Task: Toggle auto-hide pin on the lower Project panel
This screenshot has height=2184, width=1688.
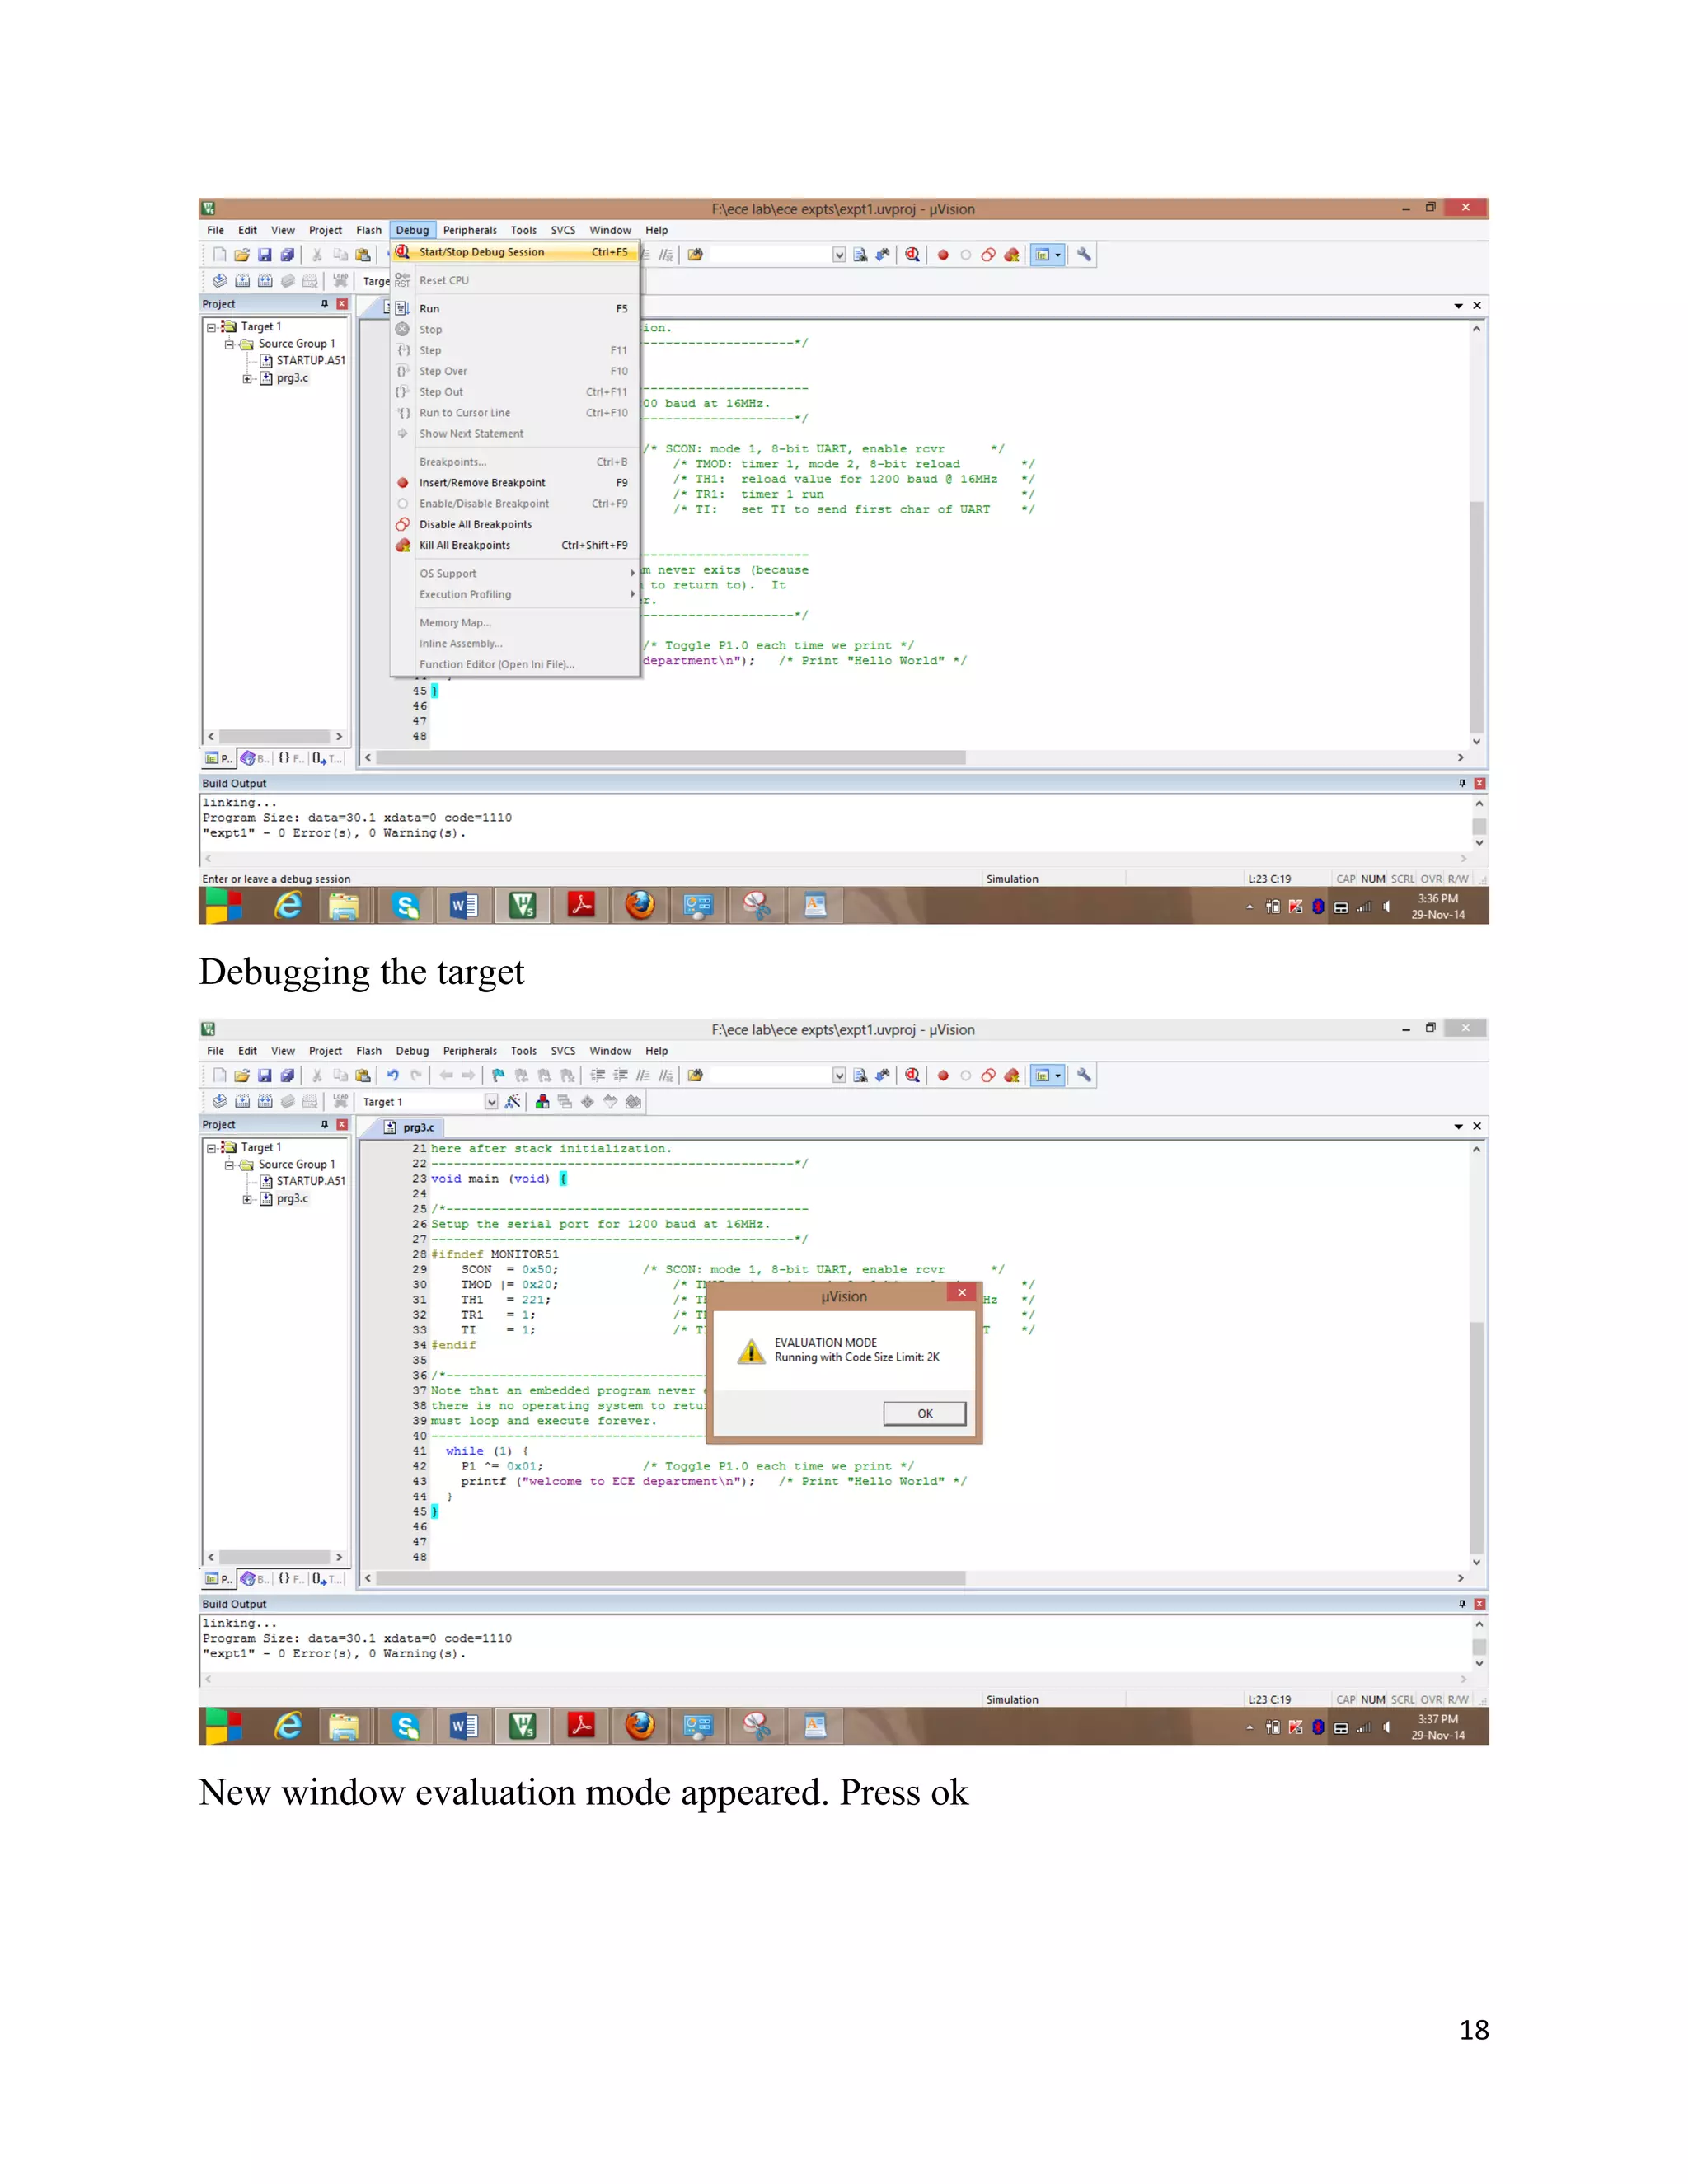Action: pos(324,1125)
